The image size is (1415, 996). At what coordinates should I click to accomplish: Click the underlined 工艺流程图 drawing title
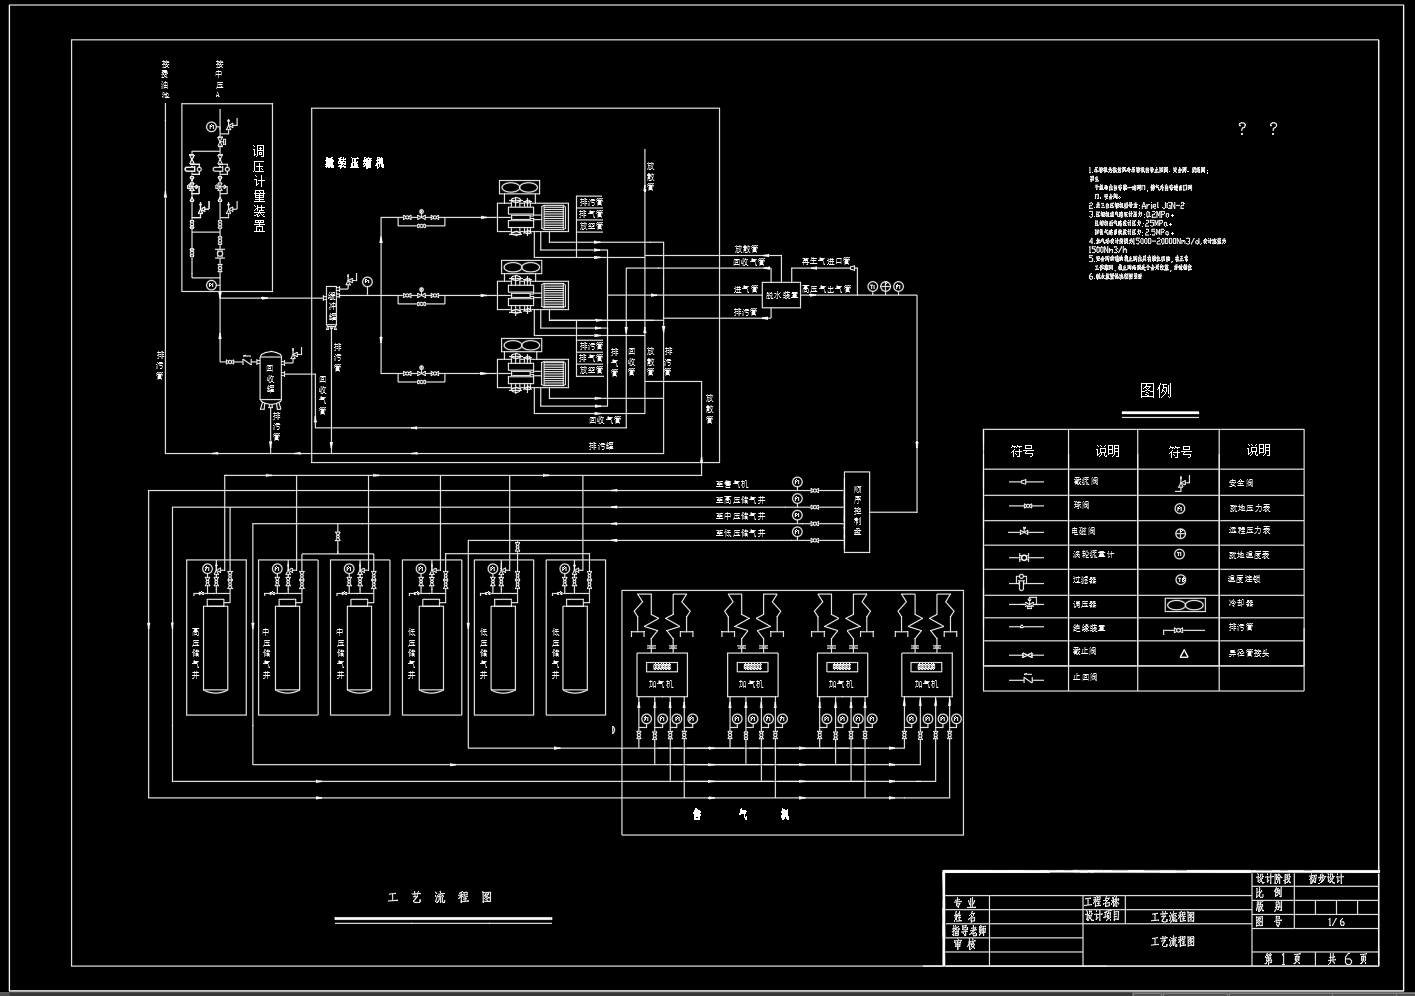[440, 898]
